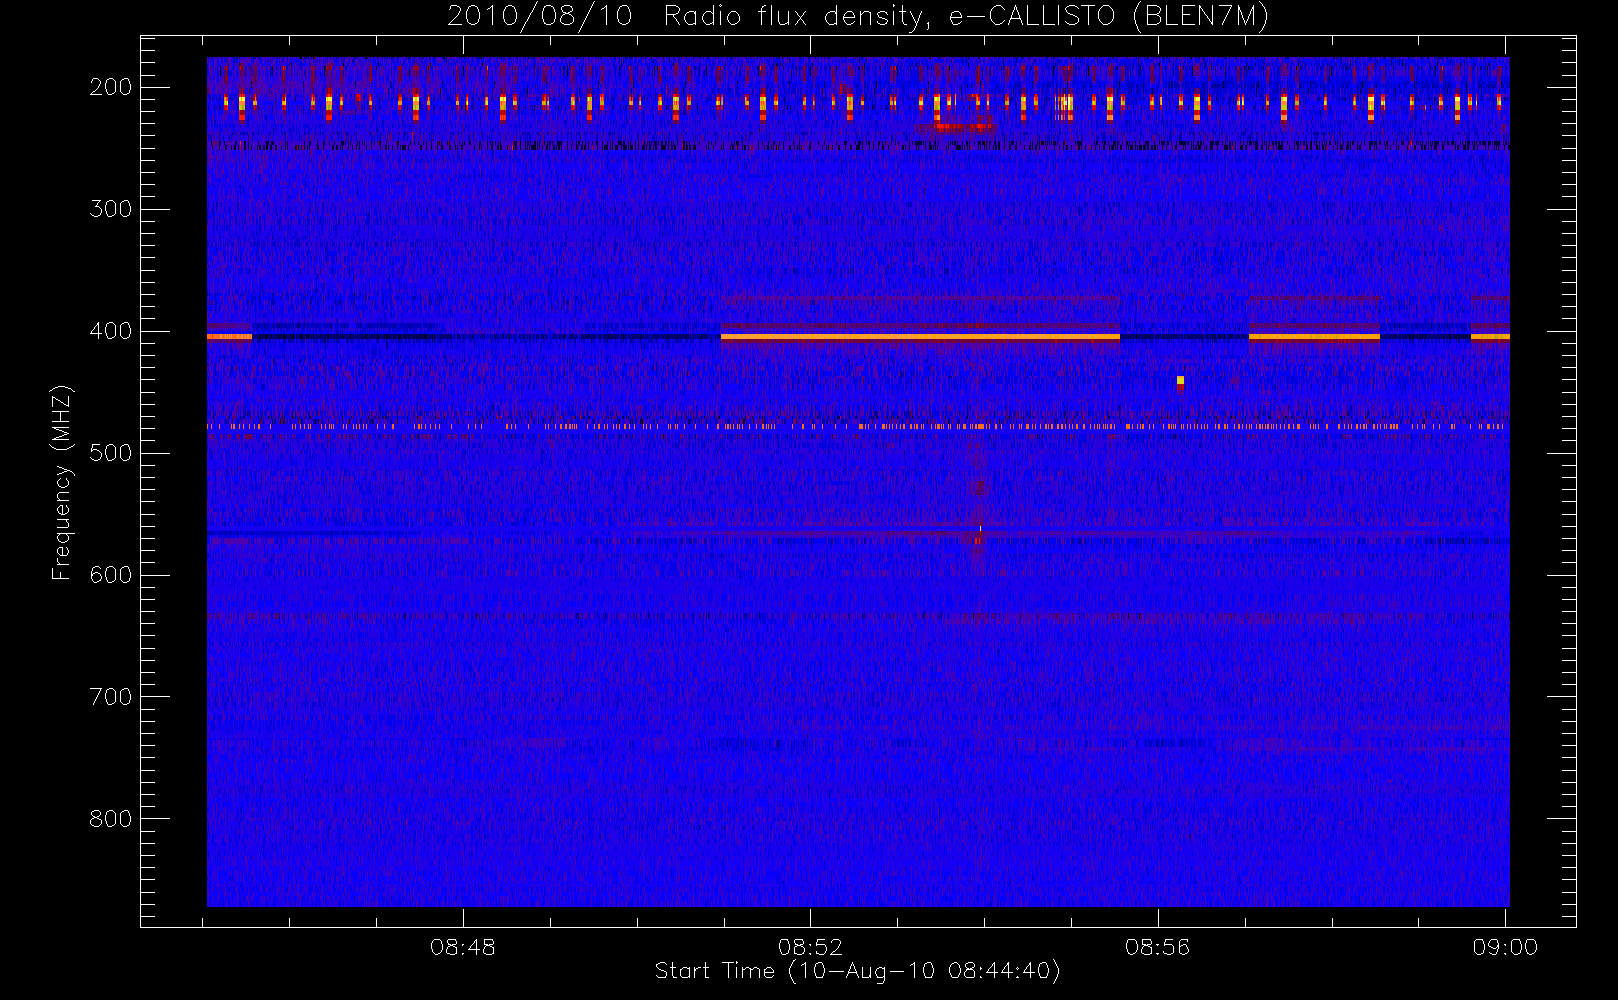The image size is (1618, 1000).
Task: Click the 300 frequency tick label
Action: click(110, 209)
